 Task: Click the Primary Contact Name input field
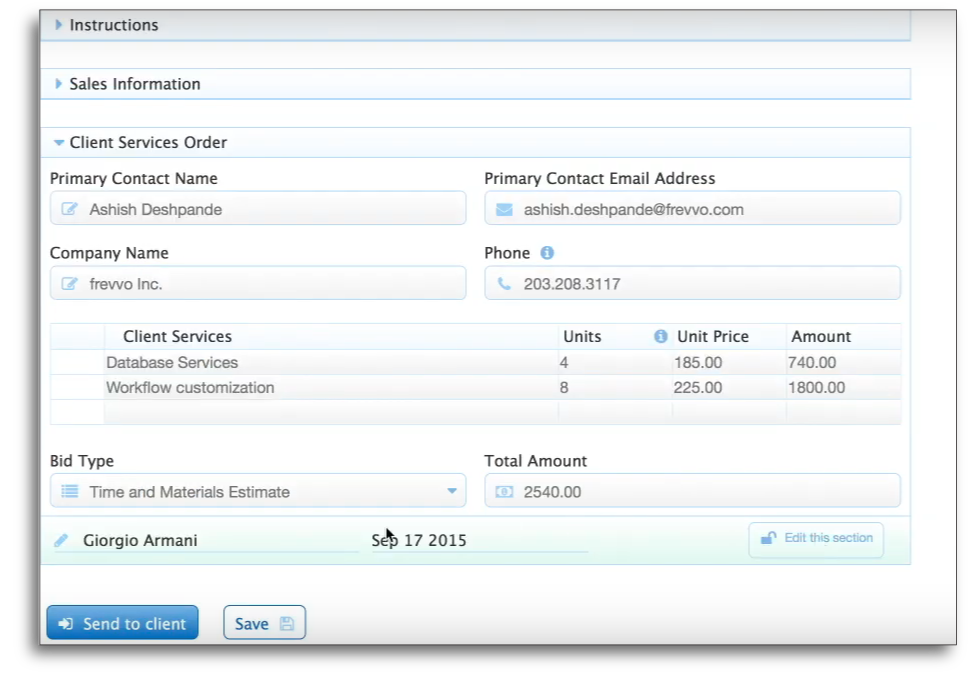[x=258, y=208]
